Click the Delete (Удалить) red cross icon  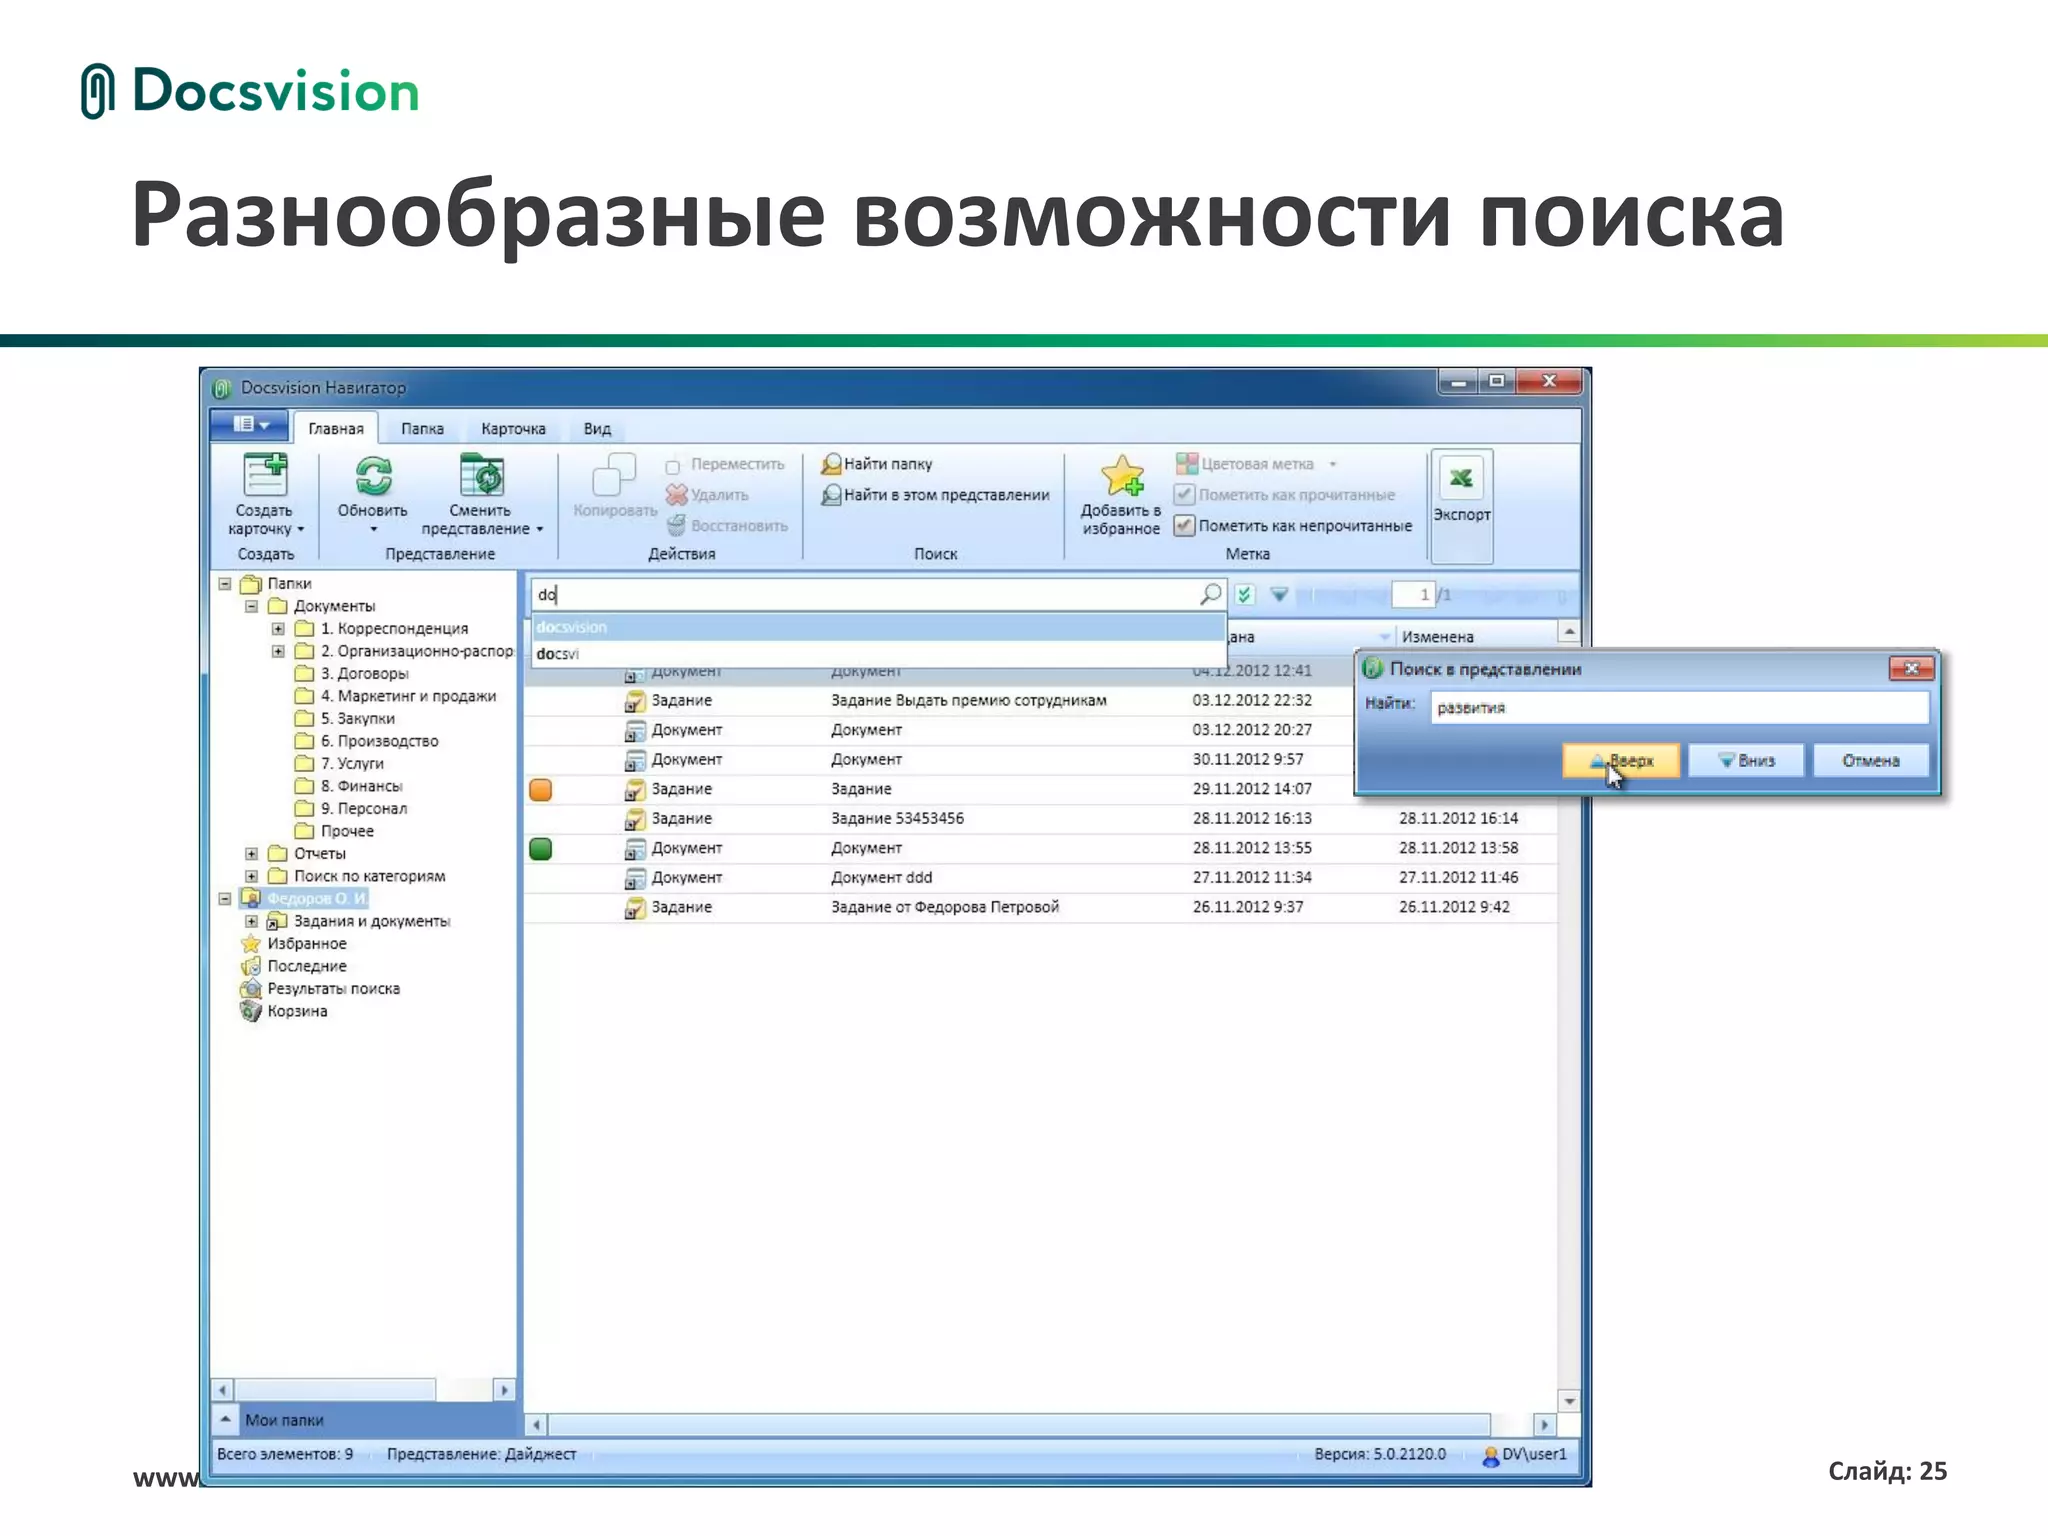tap(677, 495)
